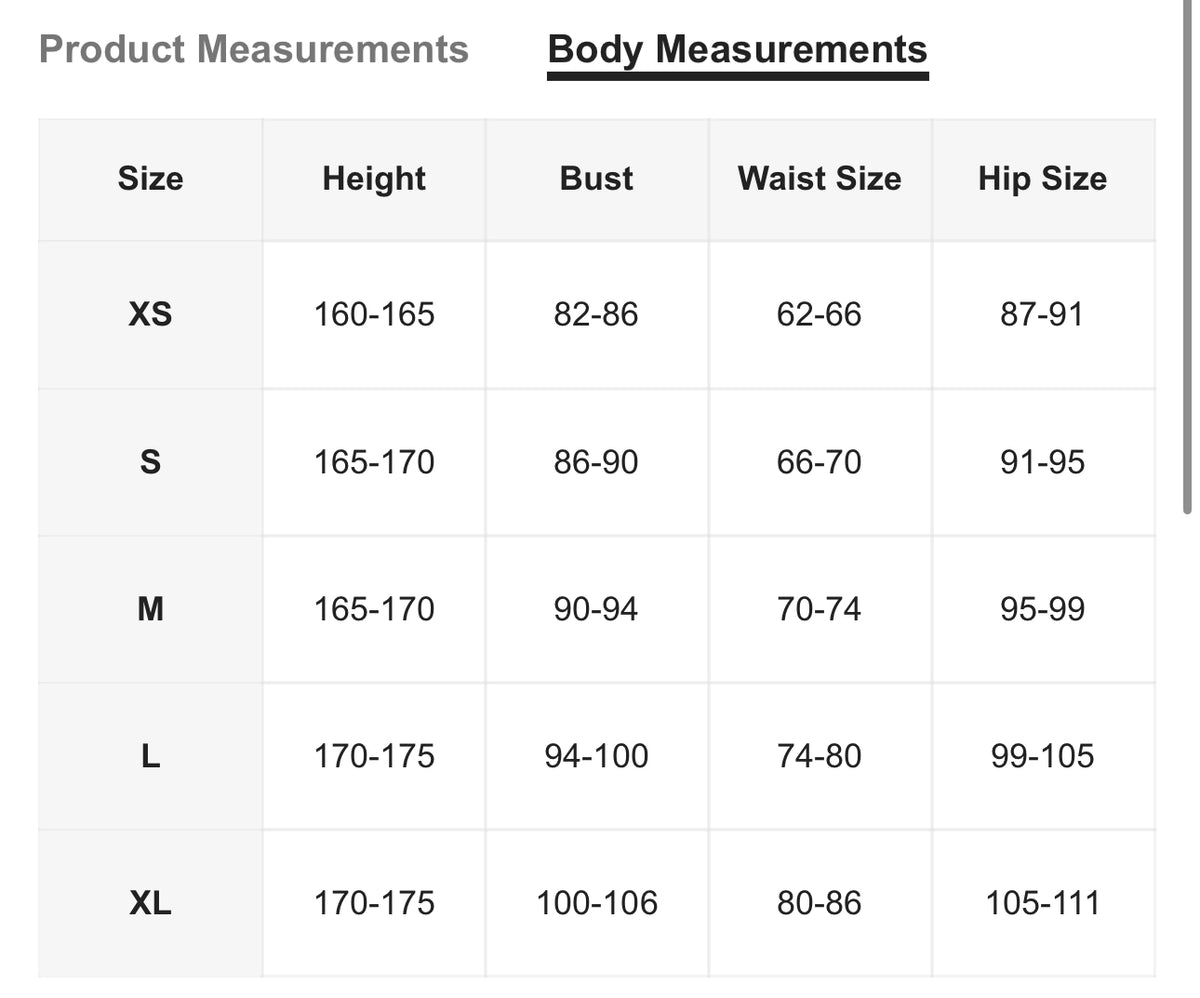Choose the M size row label
This screenshot has width=1200, height=998.
click(150, 609)
